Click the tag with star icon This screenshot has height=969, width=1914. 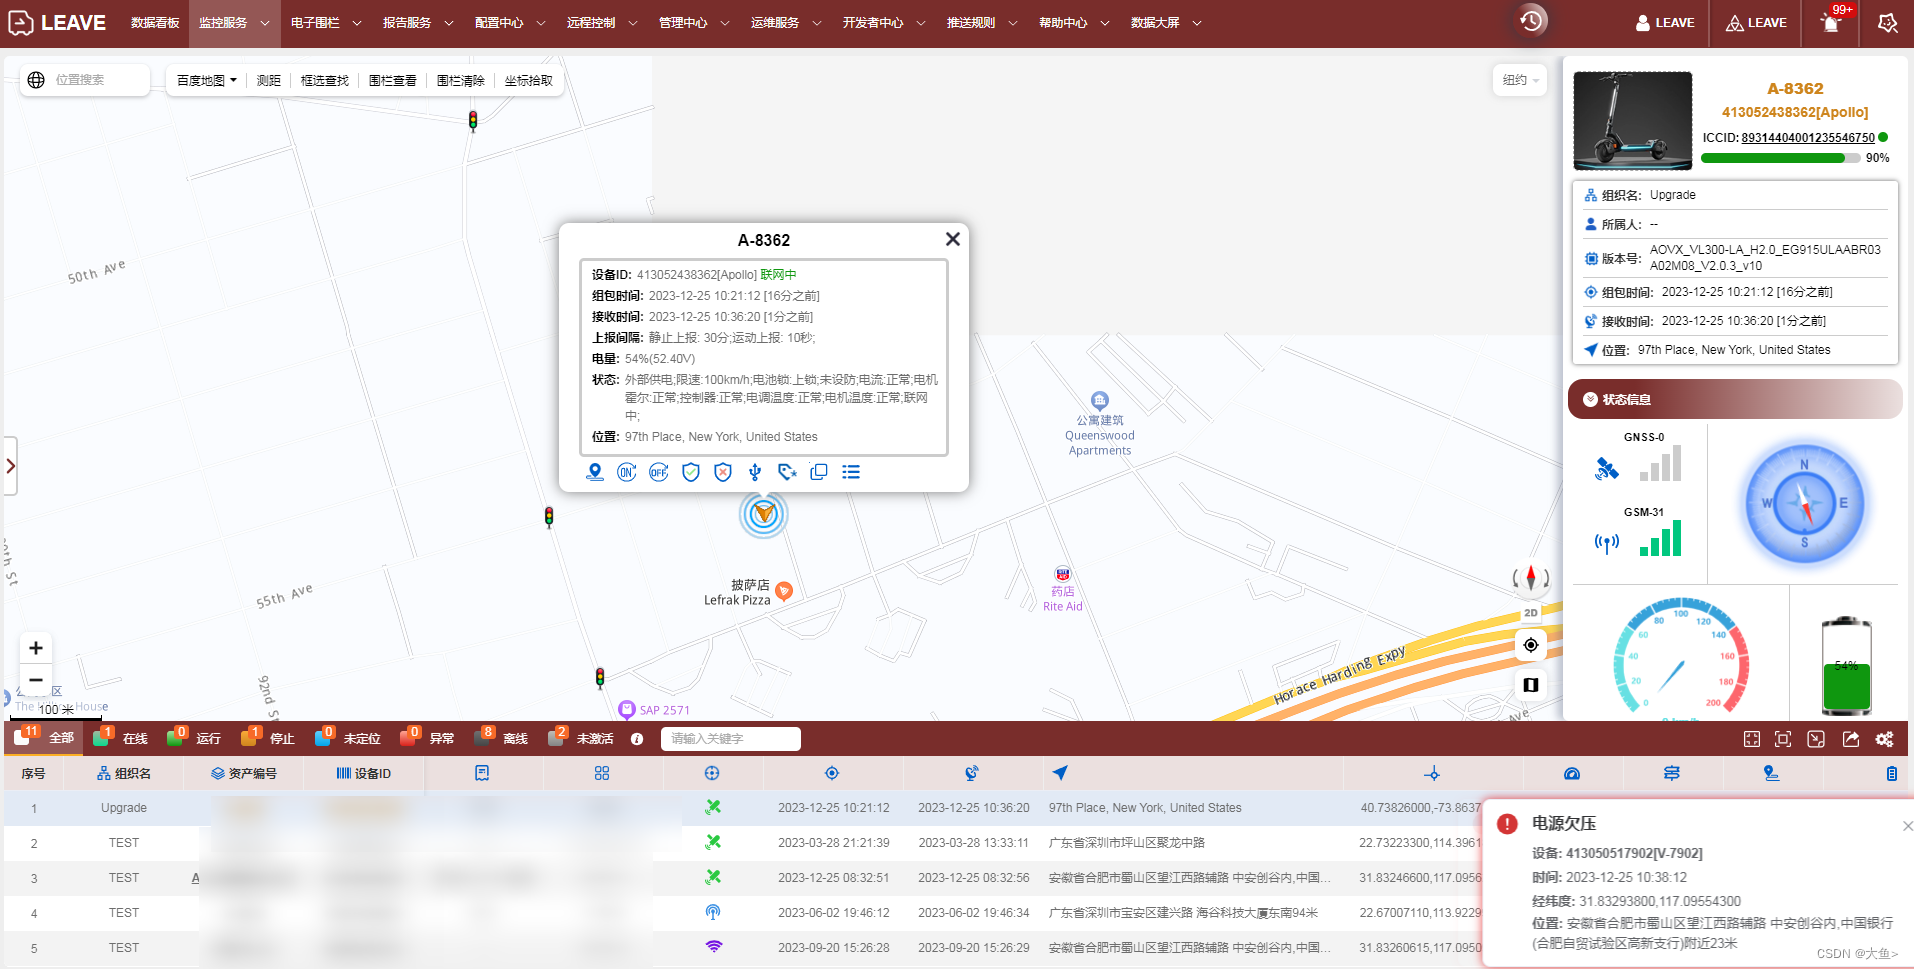coord(787,472)
